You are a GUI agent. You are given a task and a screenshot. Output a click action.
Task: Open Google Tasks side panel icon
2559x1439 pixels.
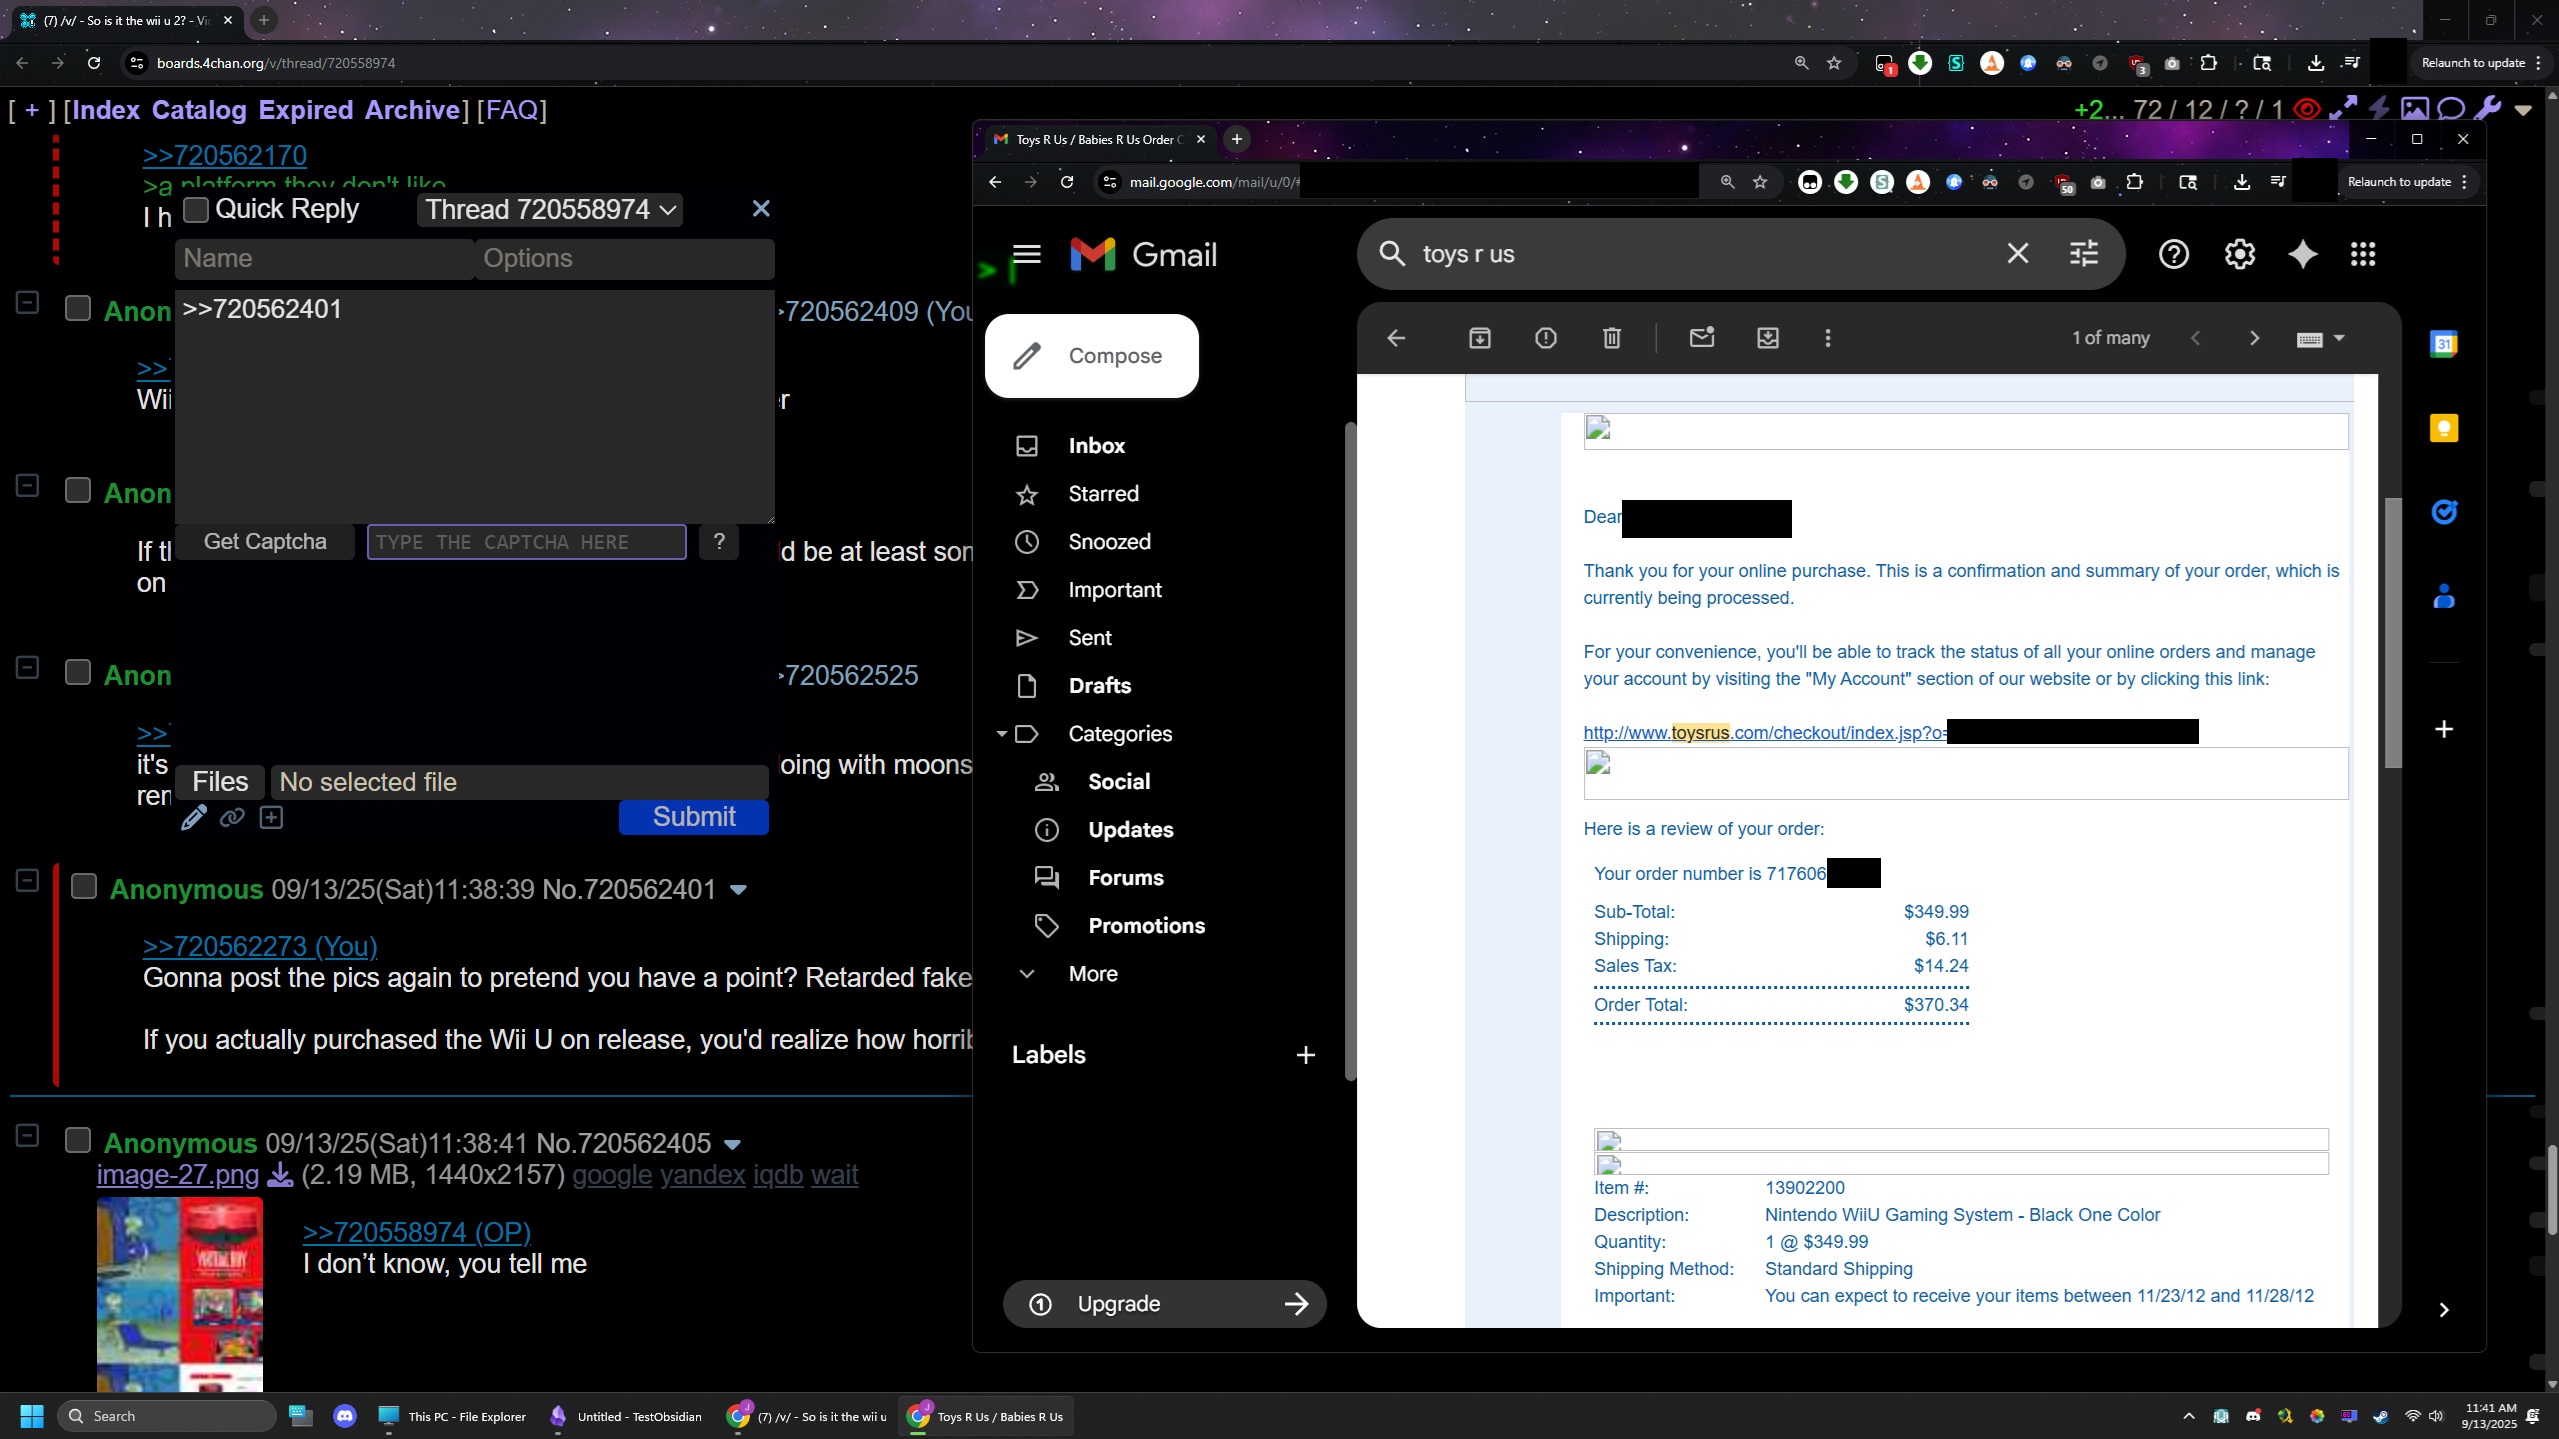pyautogui.click(x=2444, y=512)
